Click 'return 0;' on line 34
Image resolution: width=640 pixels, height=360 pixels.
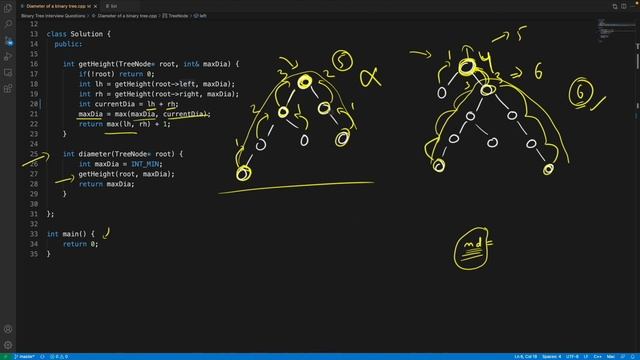(x=80, y=244)
